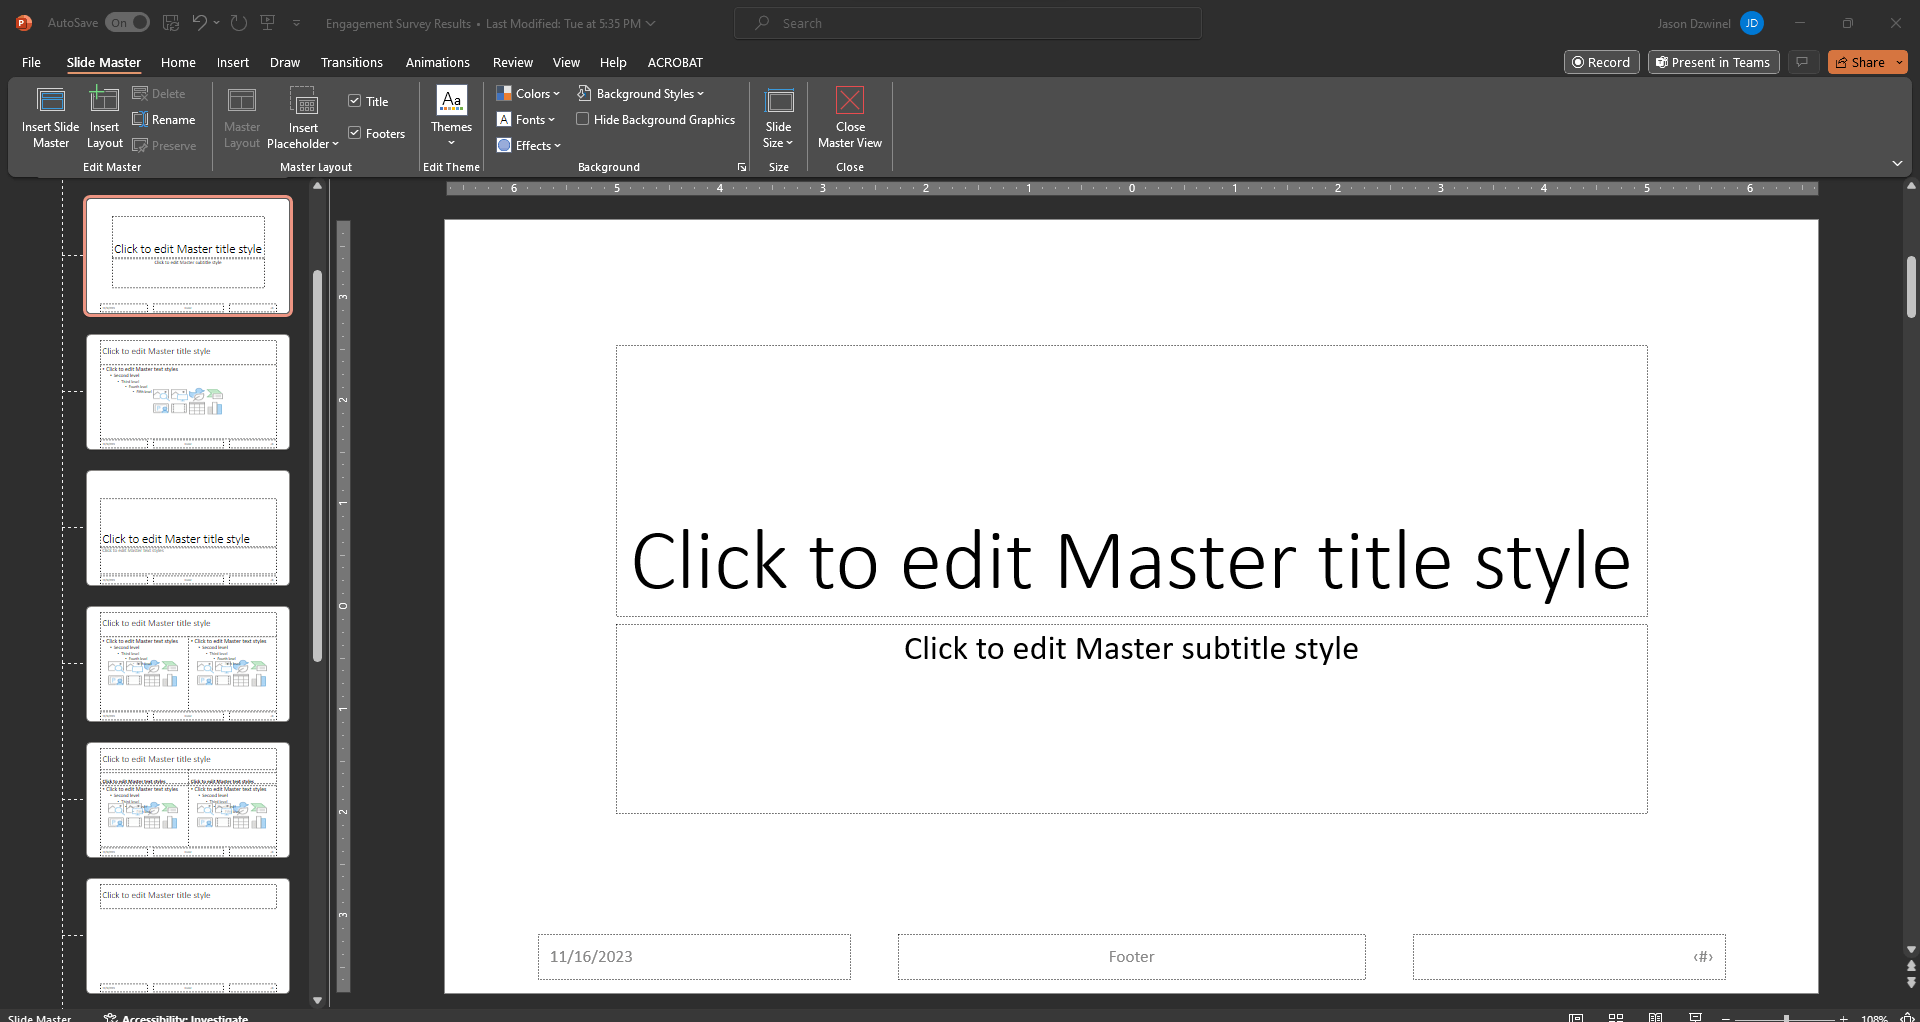The width and height of the screenshot is (1920, 1022).
Task: Click the Save icon in title bar
Action: tap(171, 22)
